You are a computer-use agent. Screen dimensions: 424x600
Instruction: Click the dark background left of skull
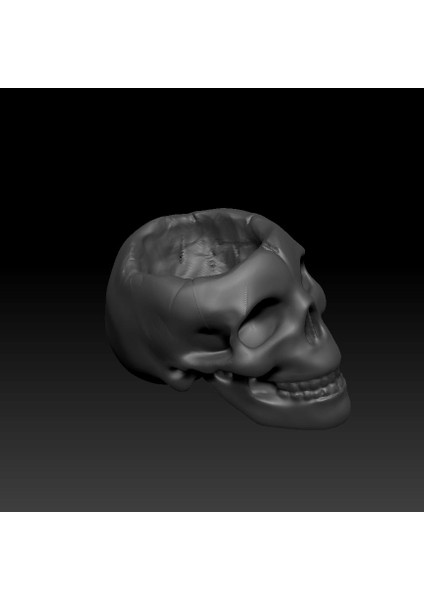tap(52, 306)
